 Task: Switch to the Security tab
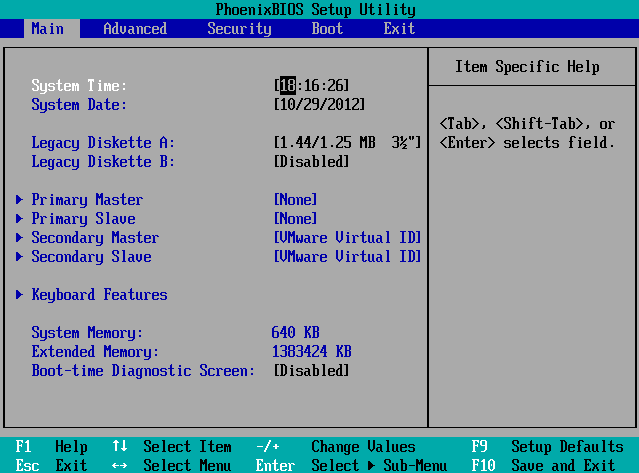point(239,29)
